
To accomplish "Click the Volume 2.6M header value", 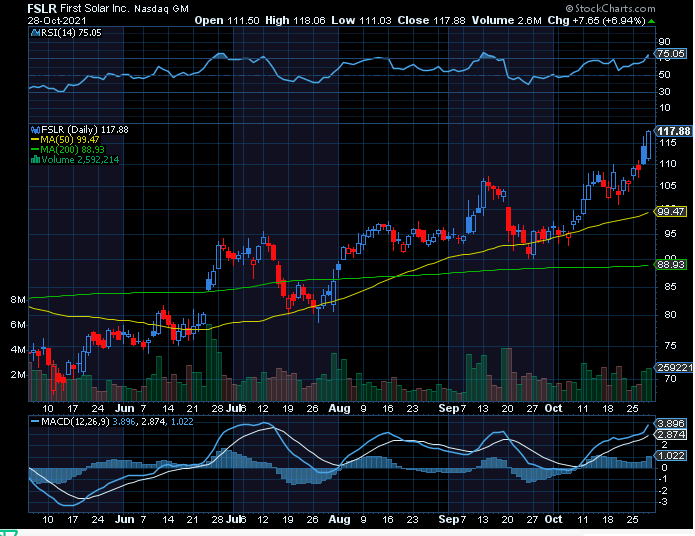I will pyautogui.click(x=506, y=20).
